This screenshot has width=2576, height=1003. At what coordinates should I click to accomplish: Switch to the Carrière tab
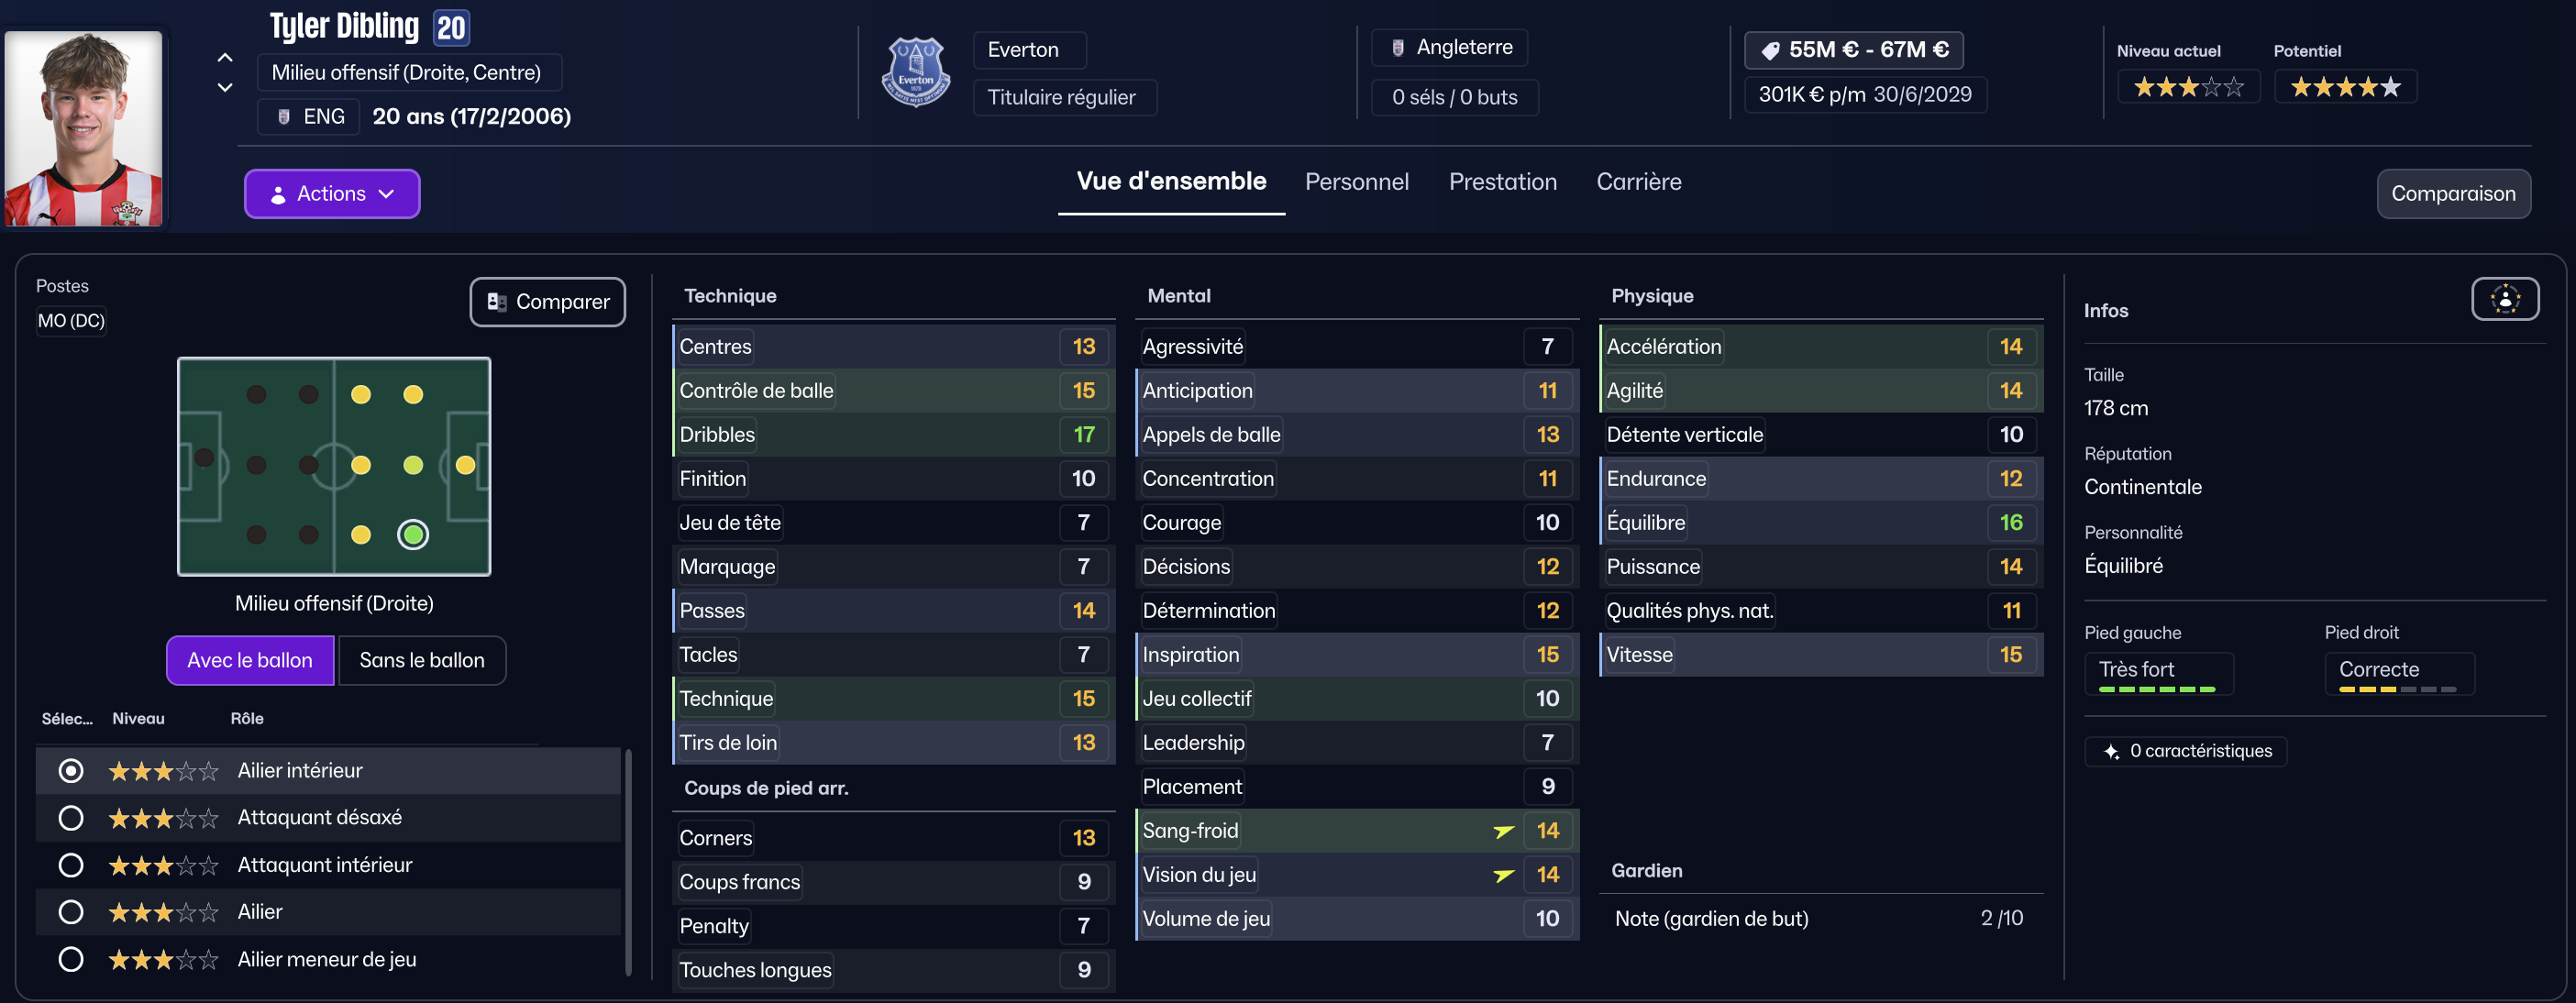click(x=1638, y=182)
